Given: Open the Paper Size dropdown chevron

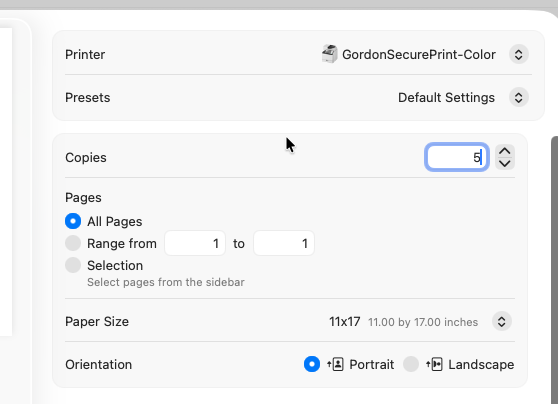Looking at the screenshot, I should point(502,321).
